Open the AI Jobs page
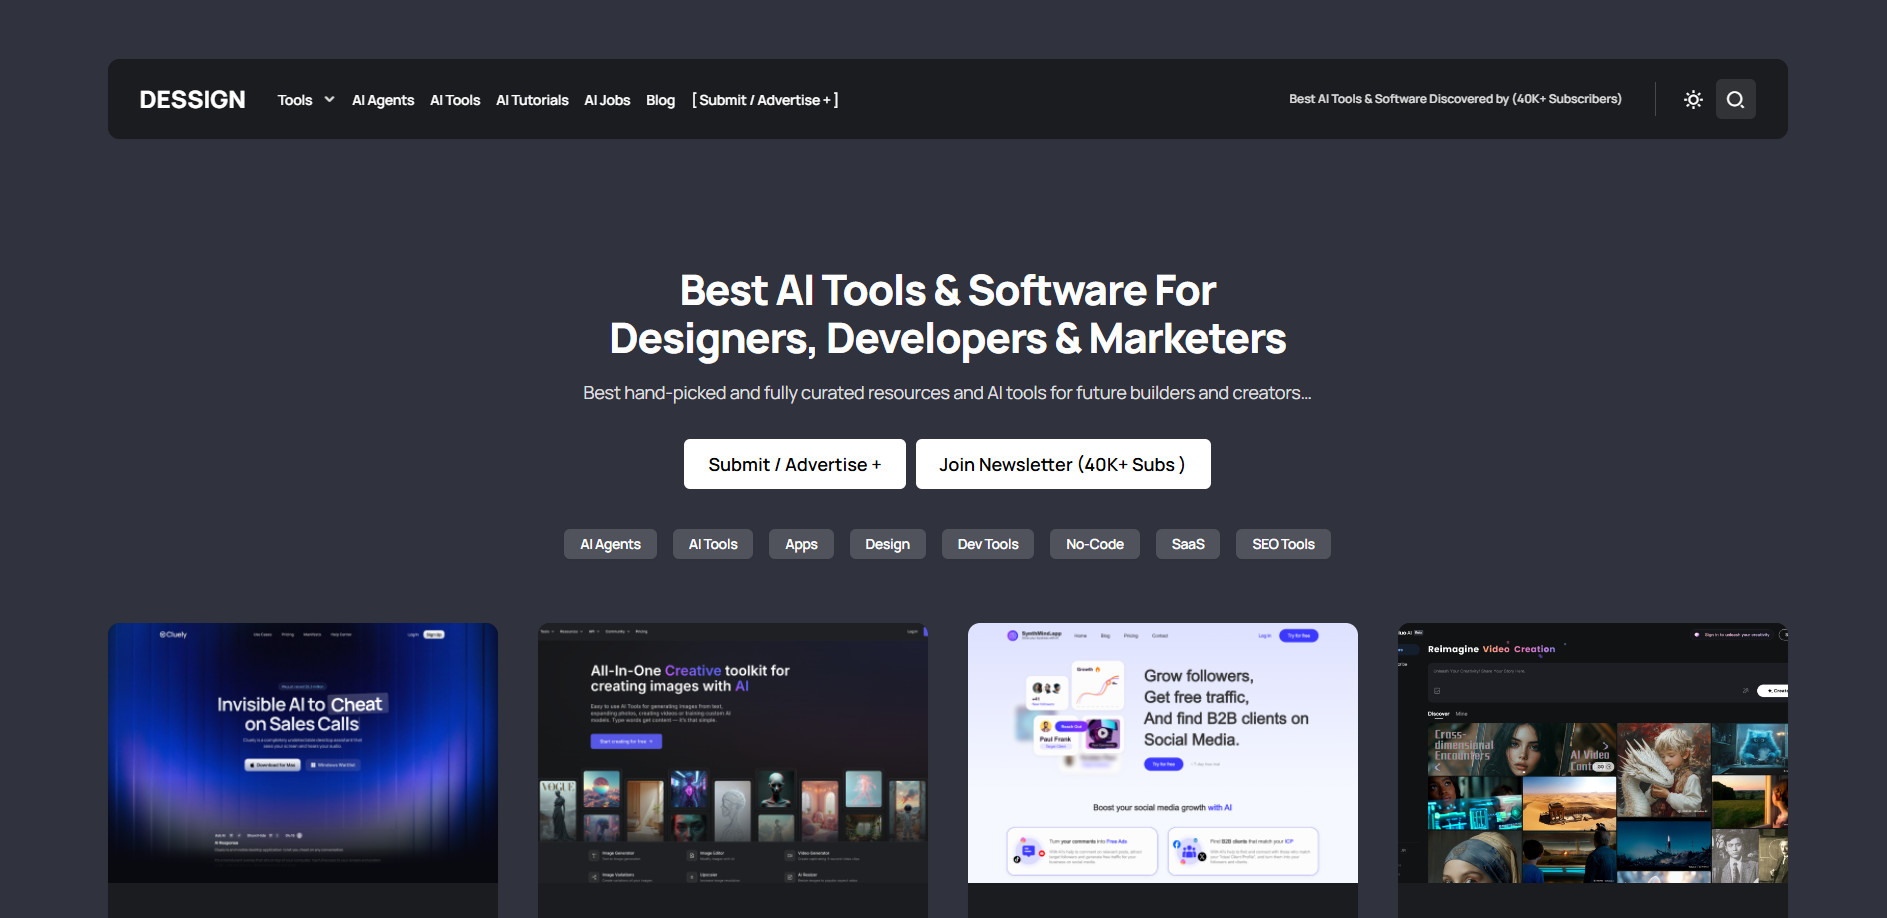The width and height of the screenshot is (1887, 918). 607,99
